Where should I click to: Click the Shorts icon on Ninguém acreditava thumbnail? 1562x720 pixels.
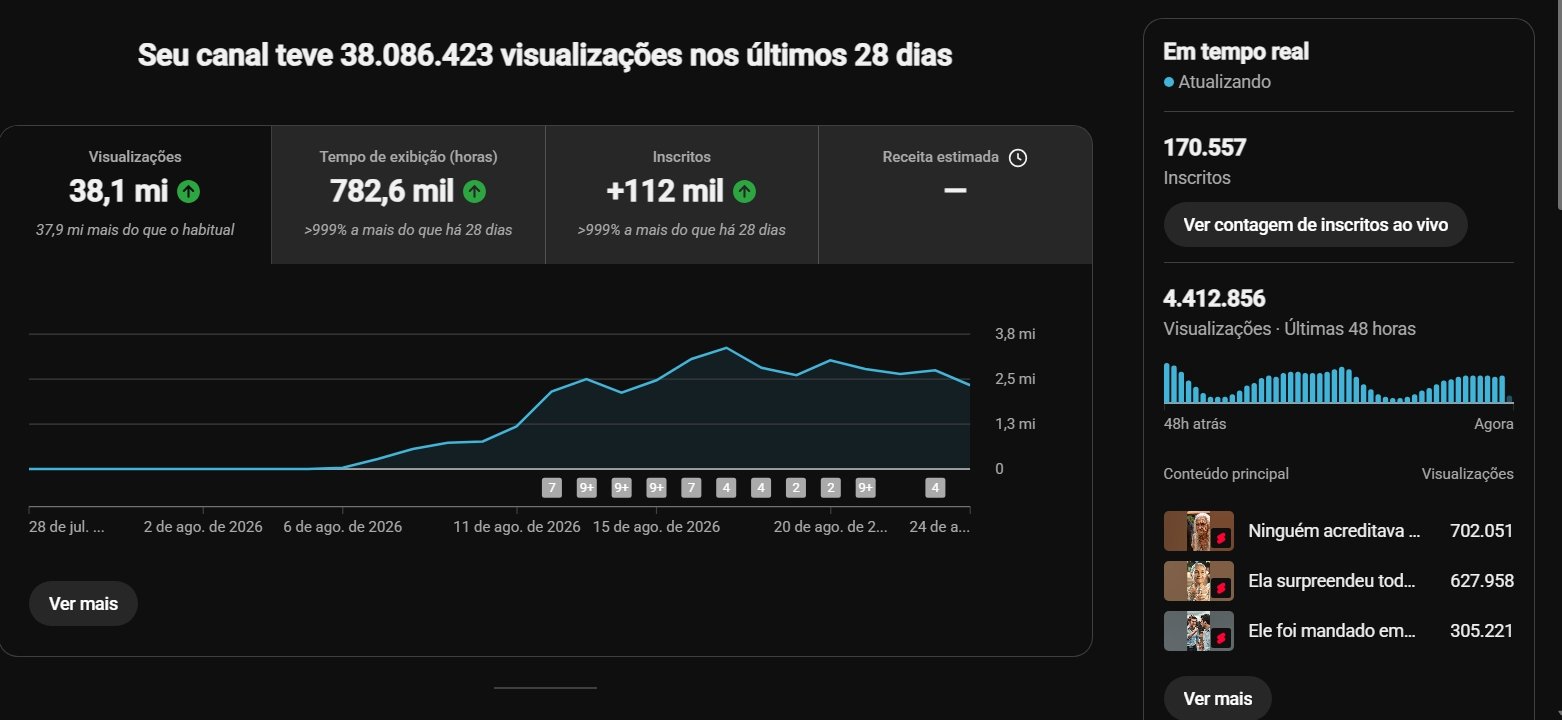pyautogui.click(x=1221, y=539)
